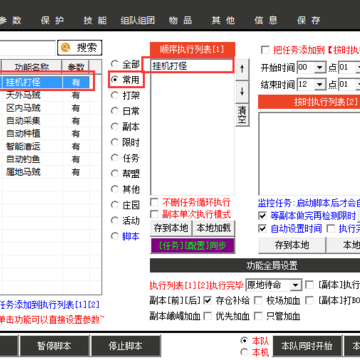
Task: Focus the search input field
Action: (x=27, y=48)
